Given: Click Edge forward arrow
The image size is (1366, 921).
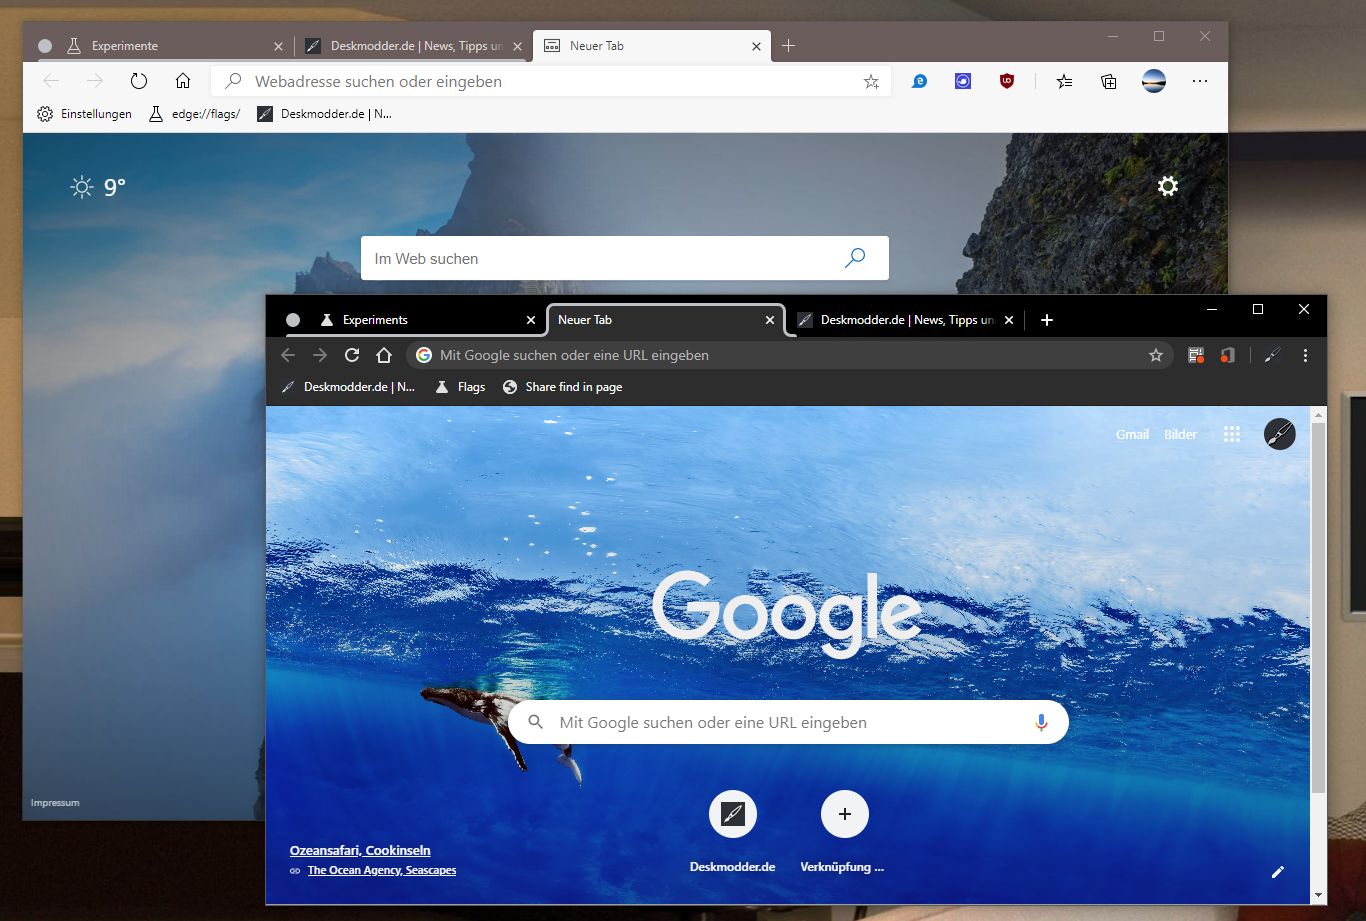Looking at the screenshot, I should point(95,81).
